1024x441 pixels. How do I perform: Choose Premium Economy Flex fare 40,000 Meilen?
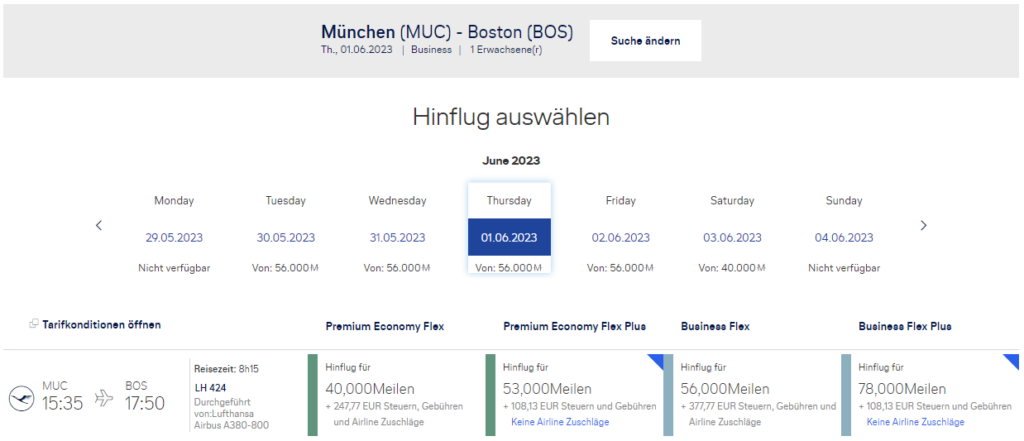tap(396, 395)
